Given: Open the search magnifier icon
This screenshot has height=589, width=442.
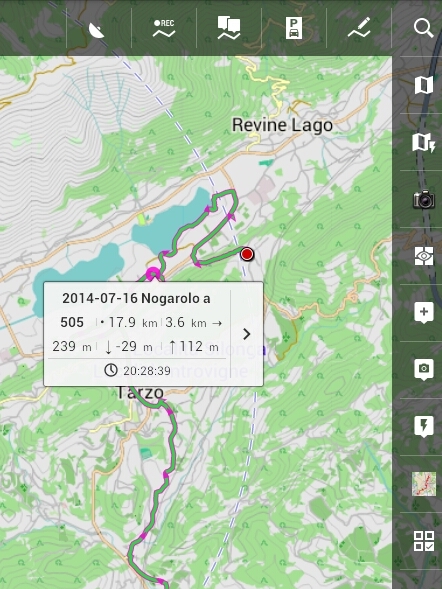Looking at the screenshot, I should (424, 29).
